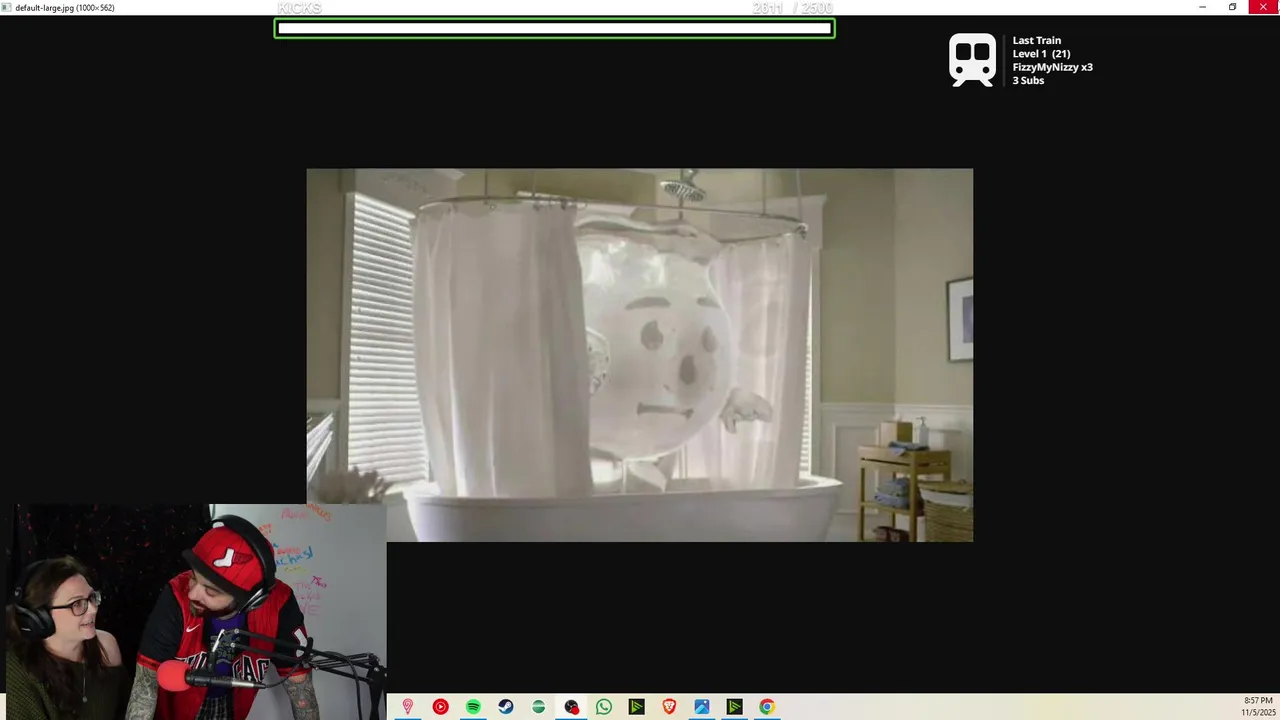Screen dimensions: 1280x720
Task: Open the green arrow app beside WhatsApp
Action: click(636, 707)
